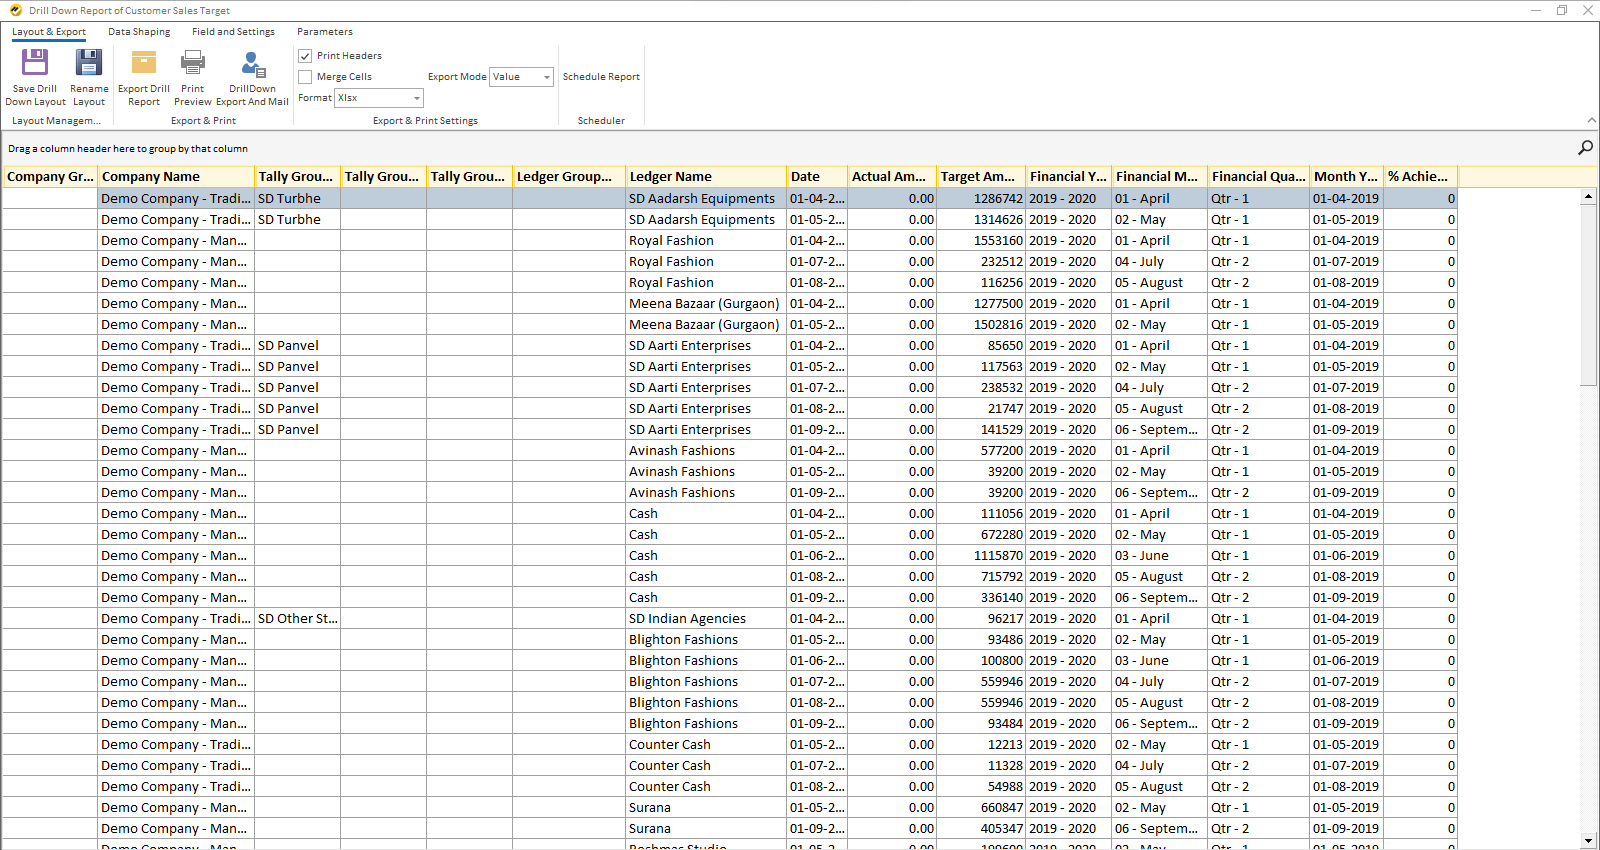The height and width of the screenshot is (850, 1600).
Task: Open Print Preview
Action: click(193, 63)
